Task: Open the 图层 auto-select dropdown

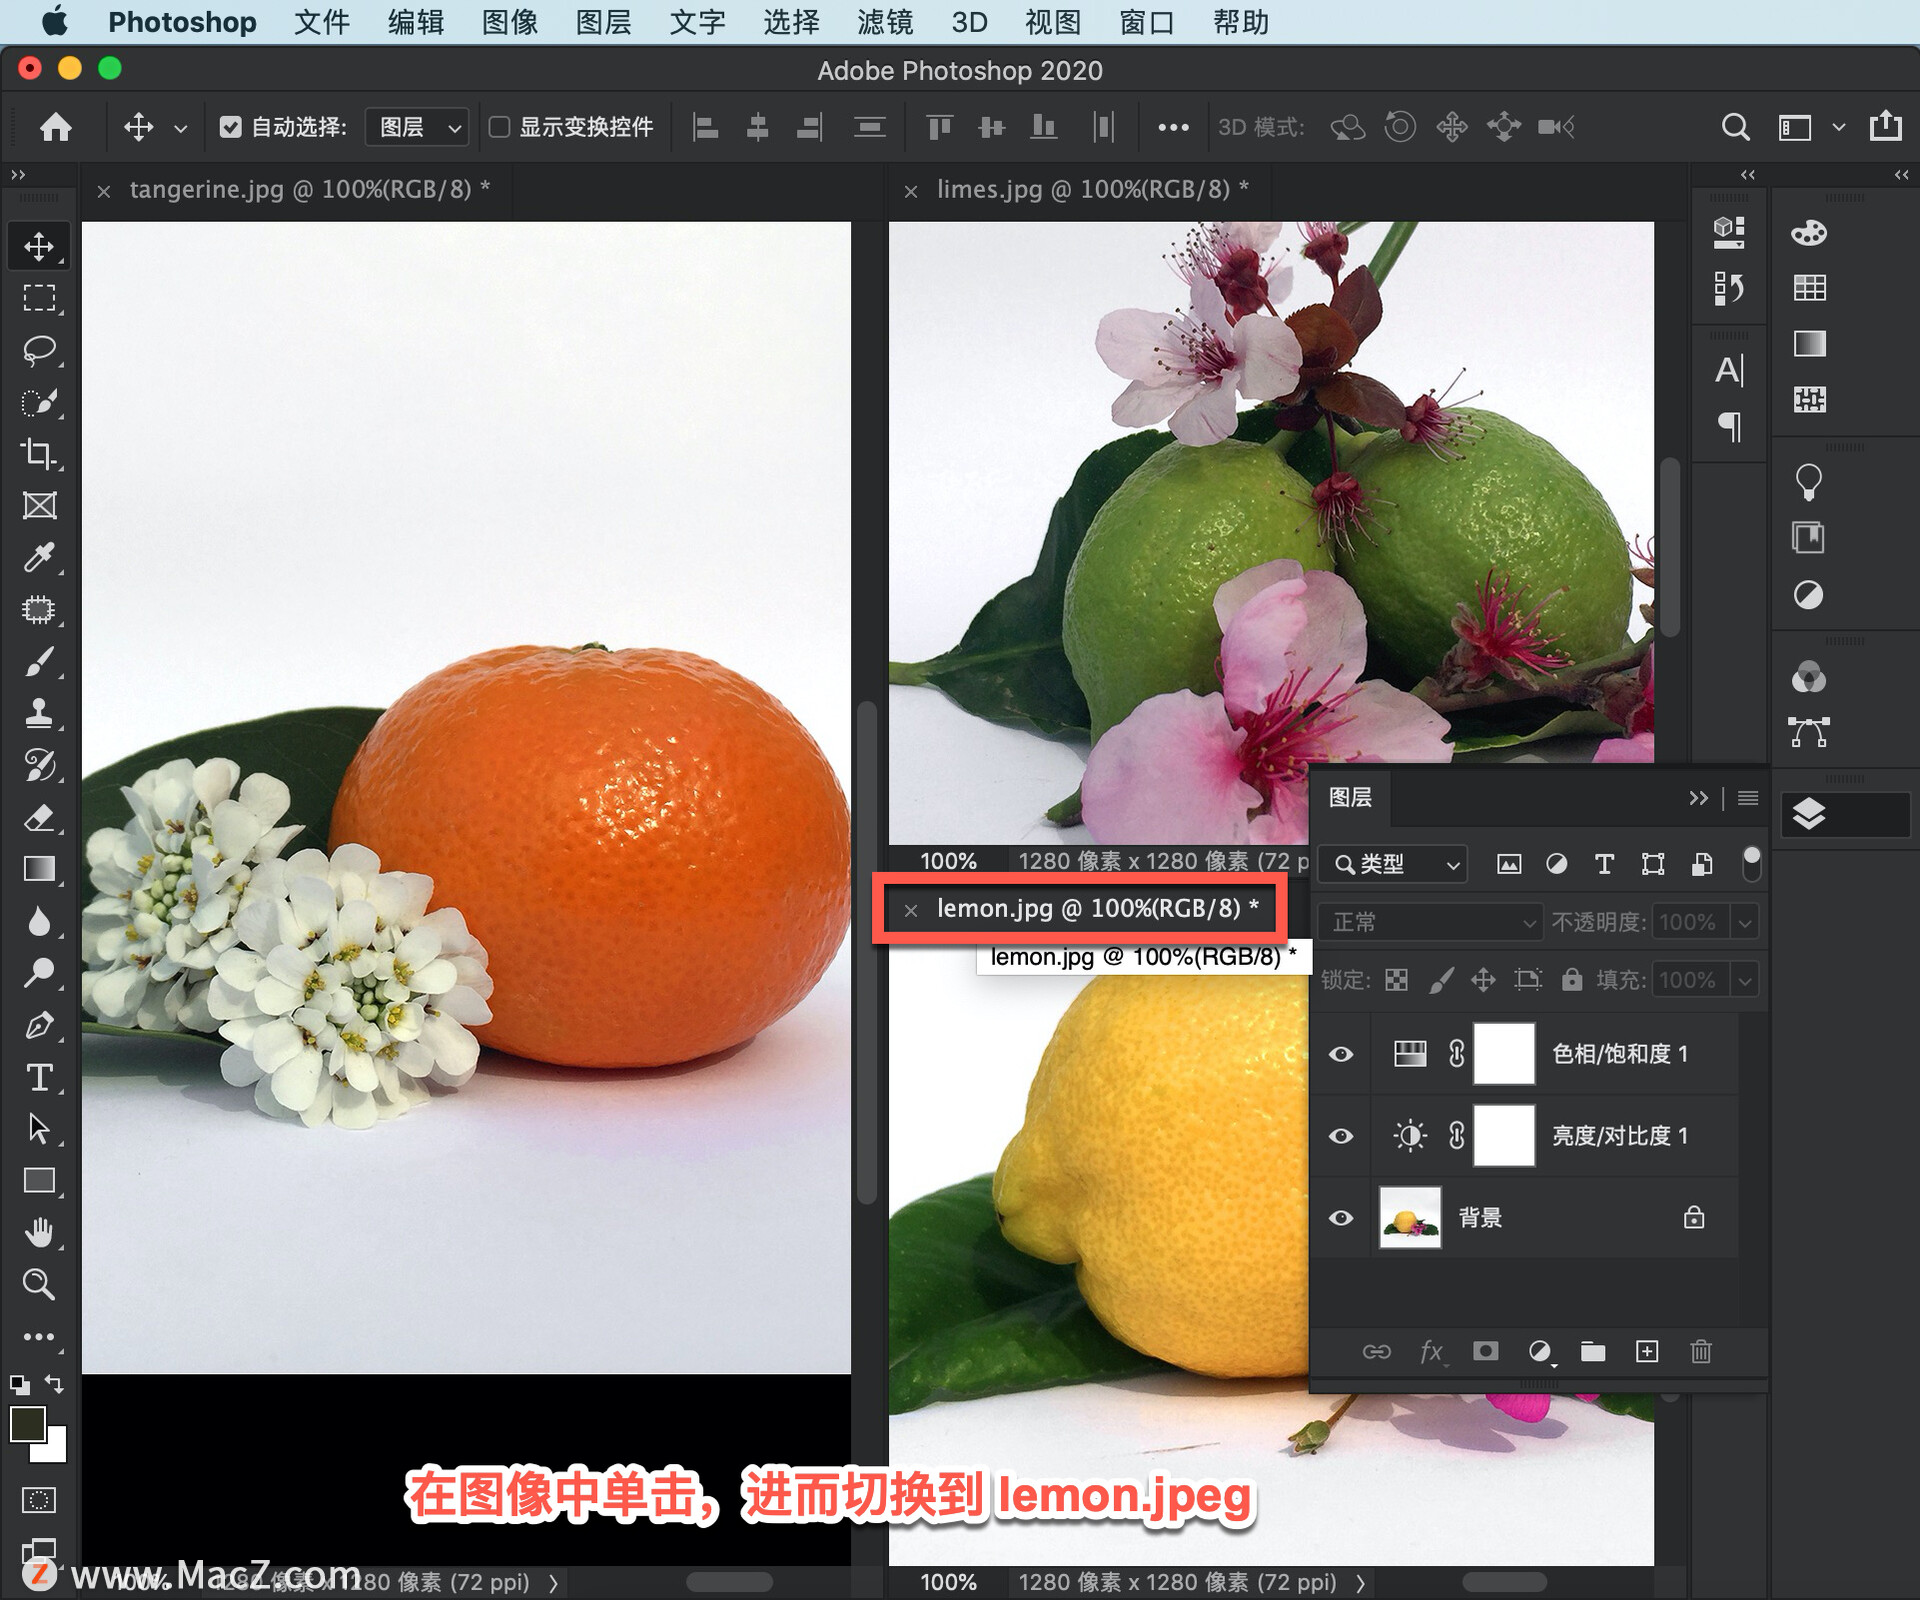Action: pyautogui.click(x=417, y=127)
